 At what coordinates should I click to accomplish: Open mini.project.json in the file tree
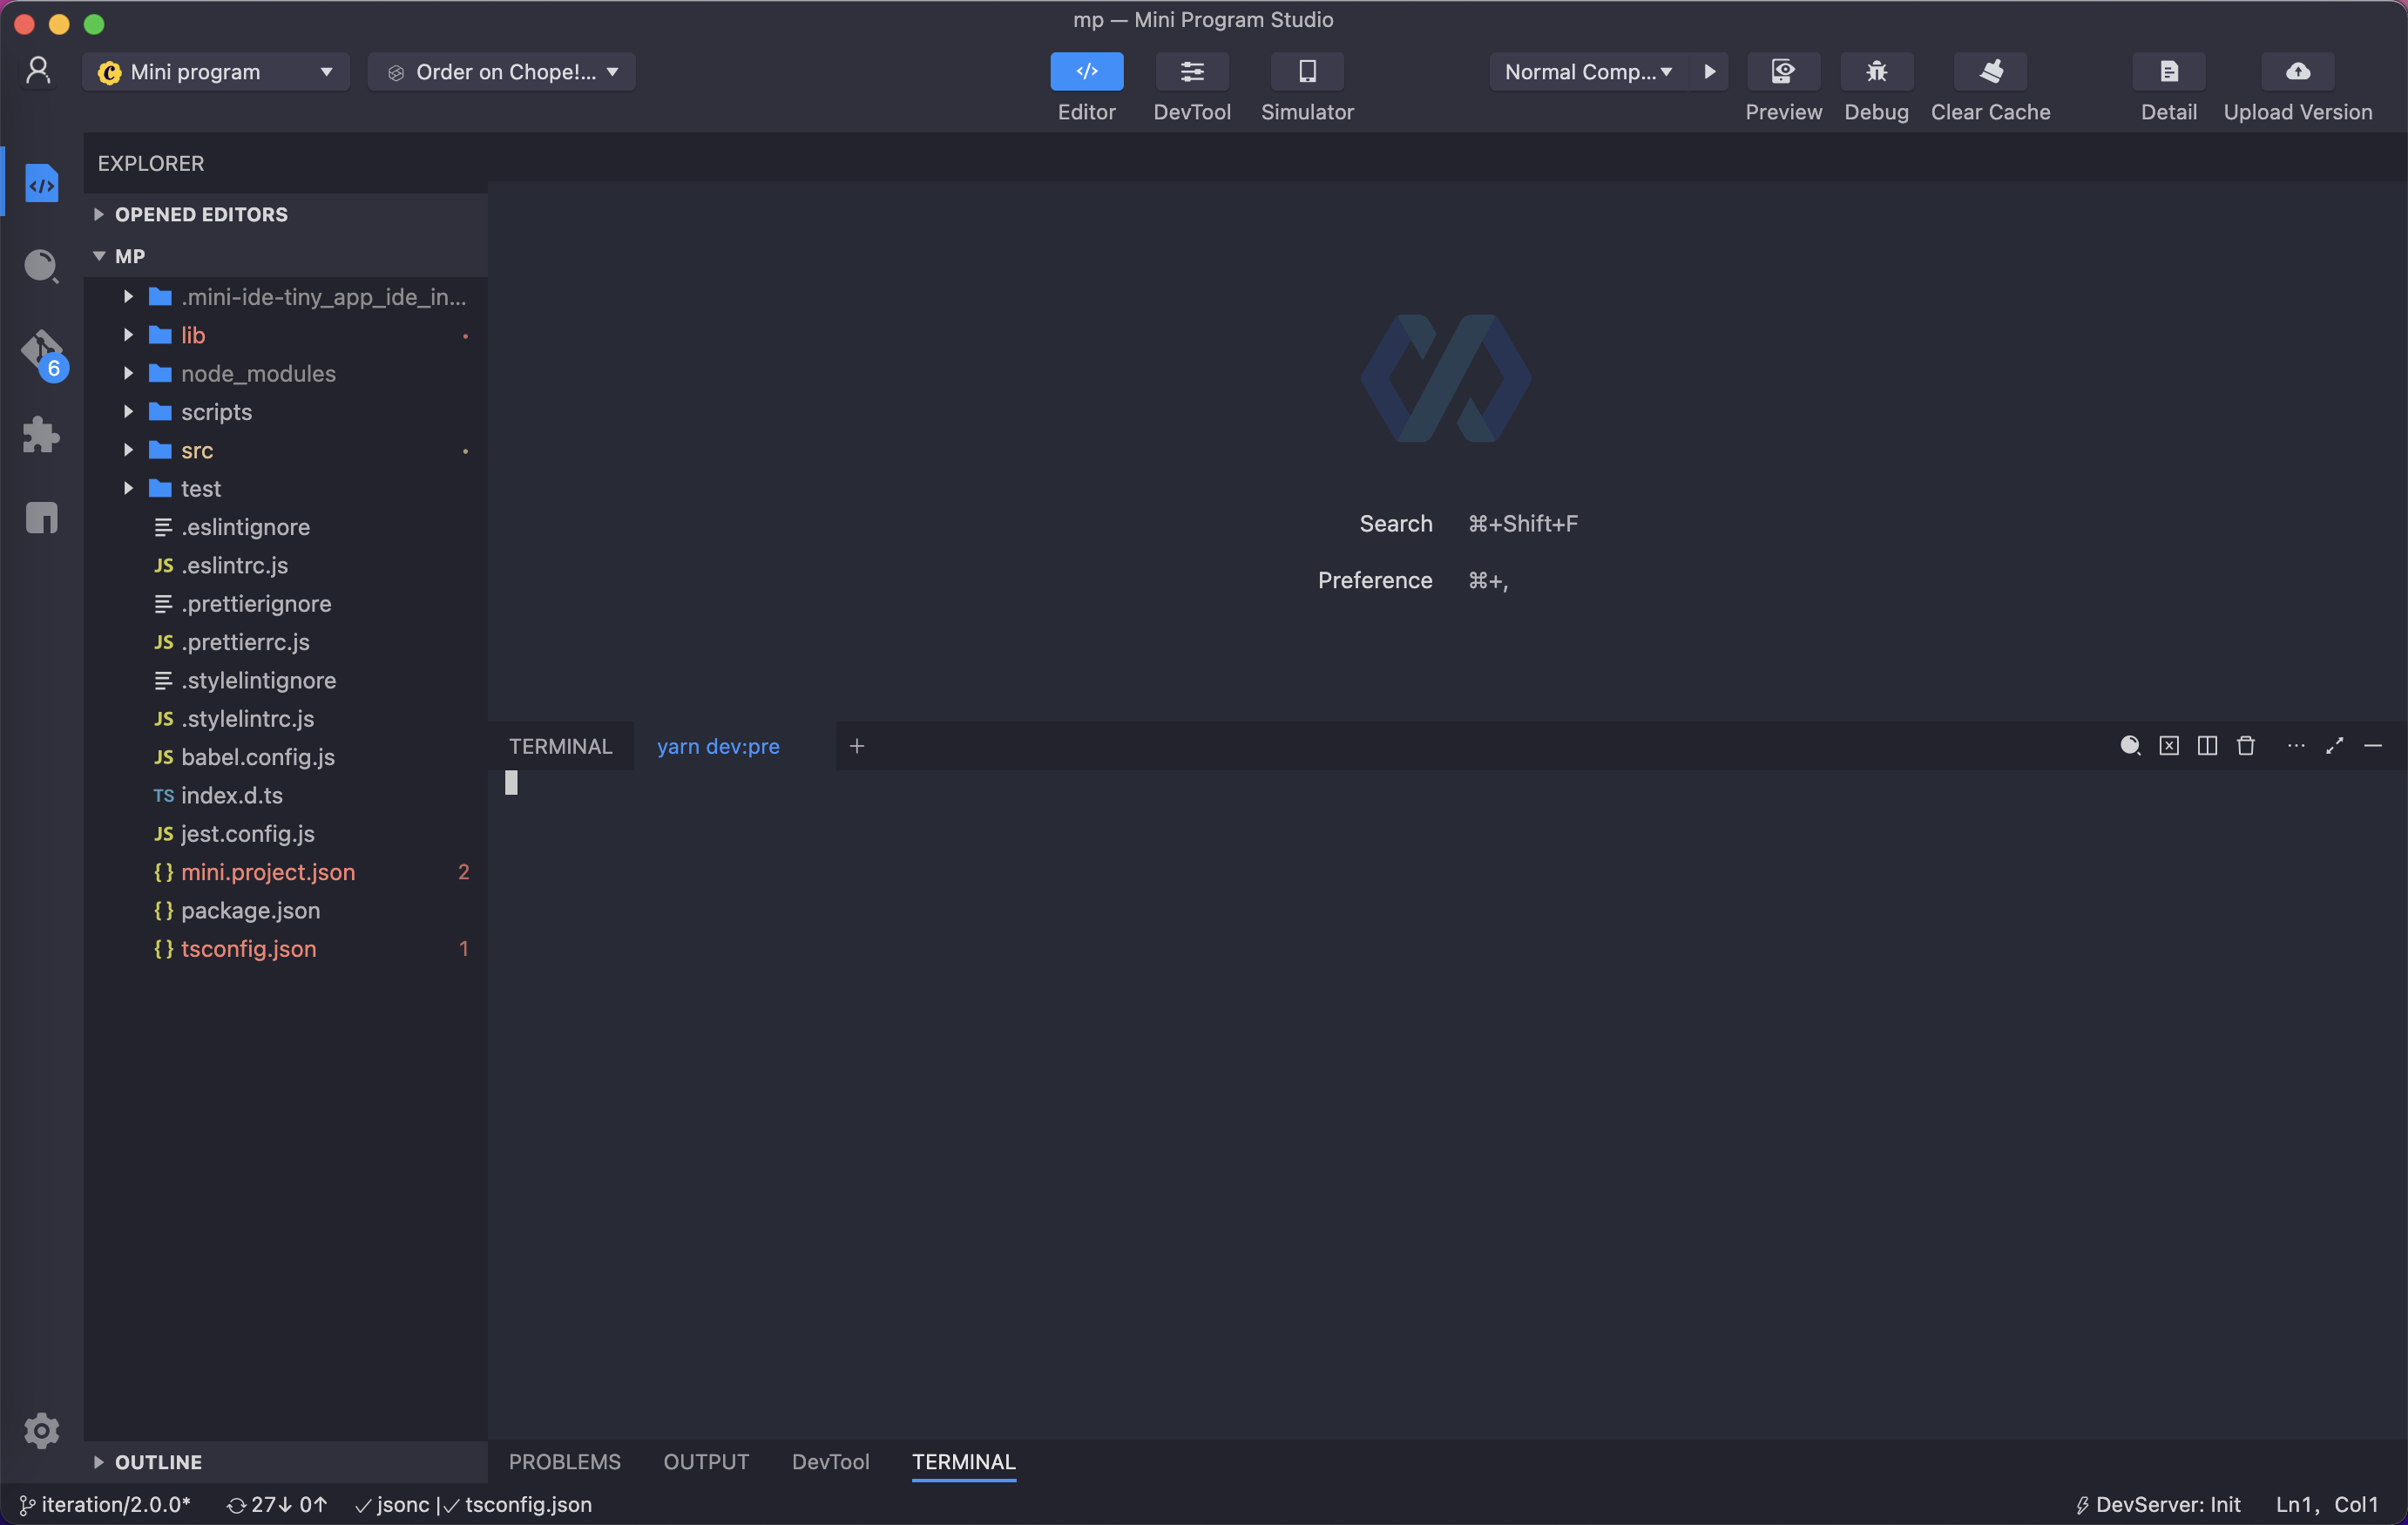click(x=267, y=872)
